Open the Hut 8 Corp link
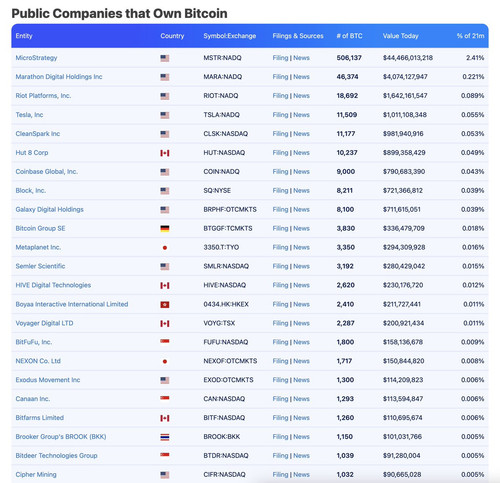Image resolution: width=500 pixels, height=483 pixels. pos(32,153)
